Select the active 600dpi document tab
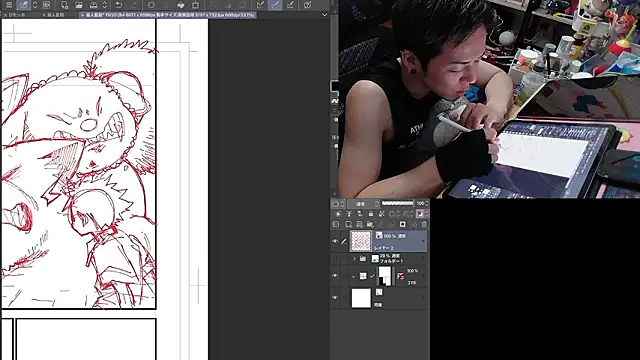The image size is (640, 360). [168, 15]
